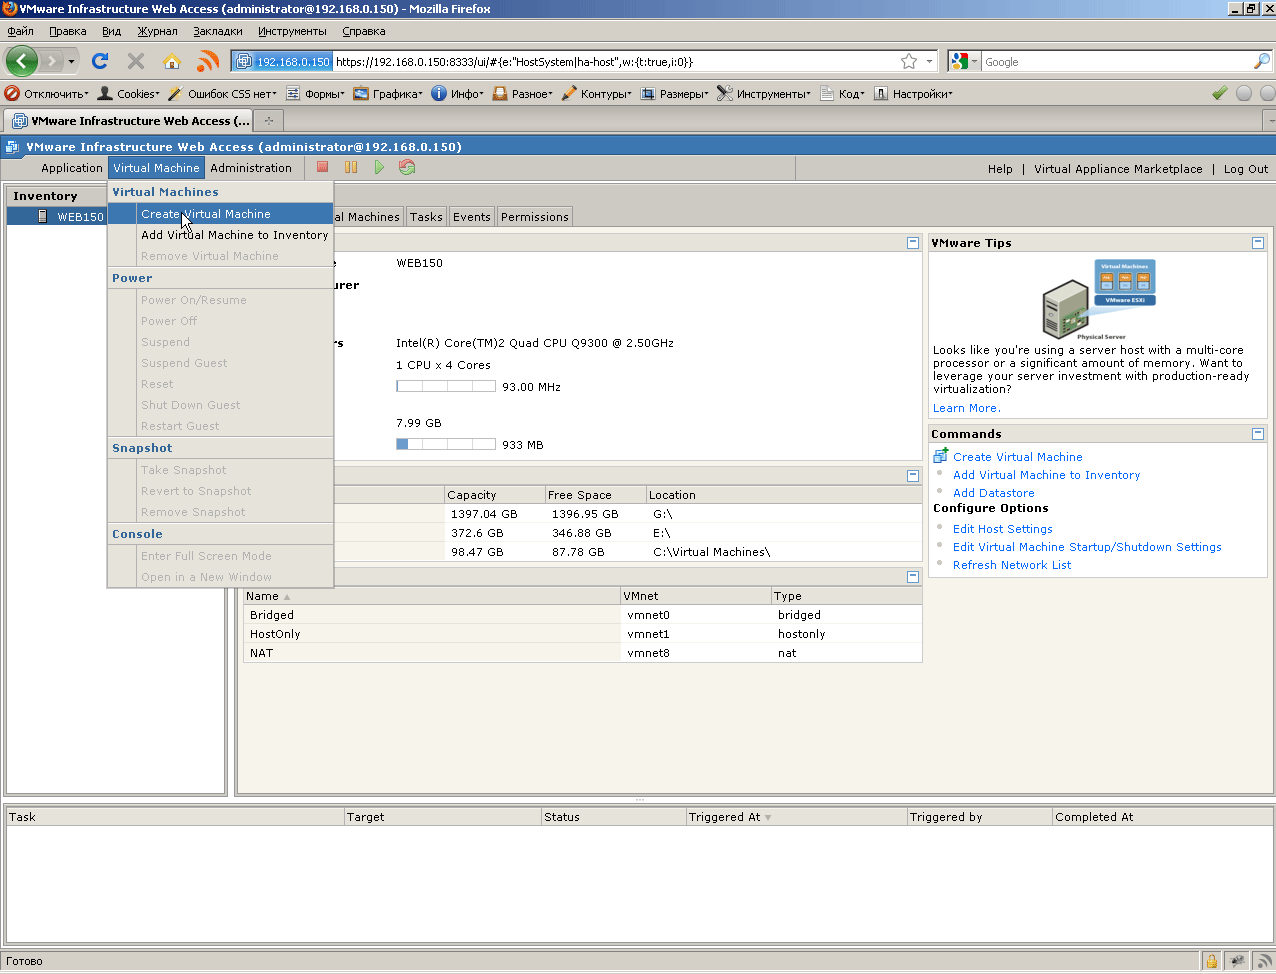Image resolution: width=1276 pixels, height=974 pixels.
Task: Click the green Power On play icon
Action: click(x=379, y=167)
